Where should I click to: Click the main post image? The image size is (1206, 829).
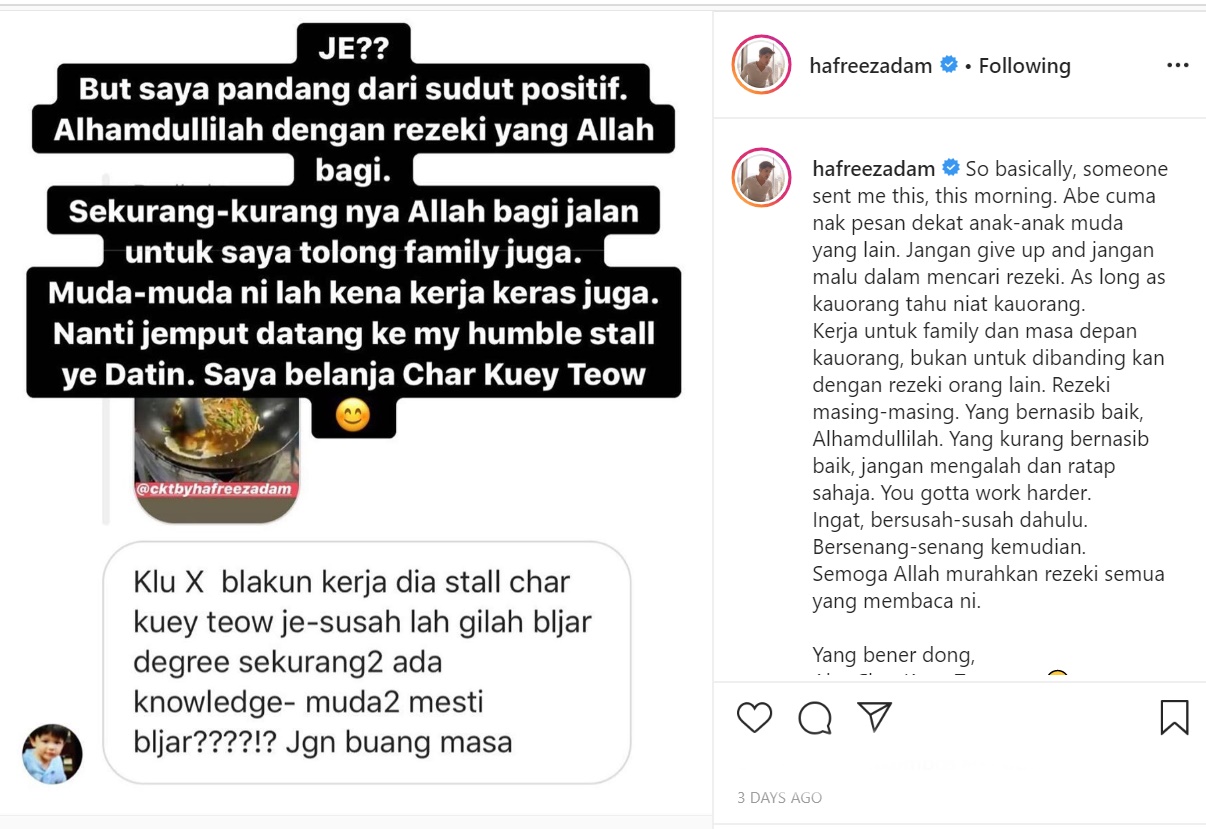pos(356,414)
